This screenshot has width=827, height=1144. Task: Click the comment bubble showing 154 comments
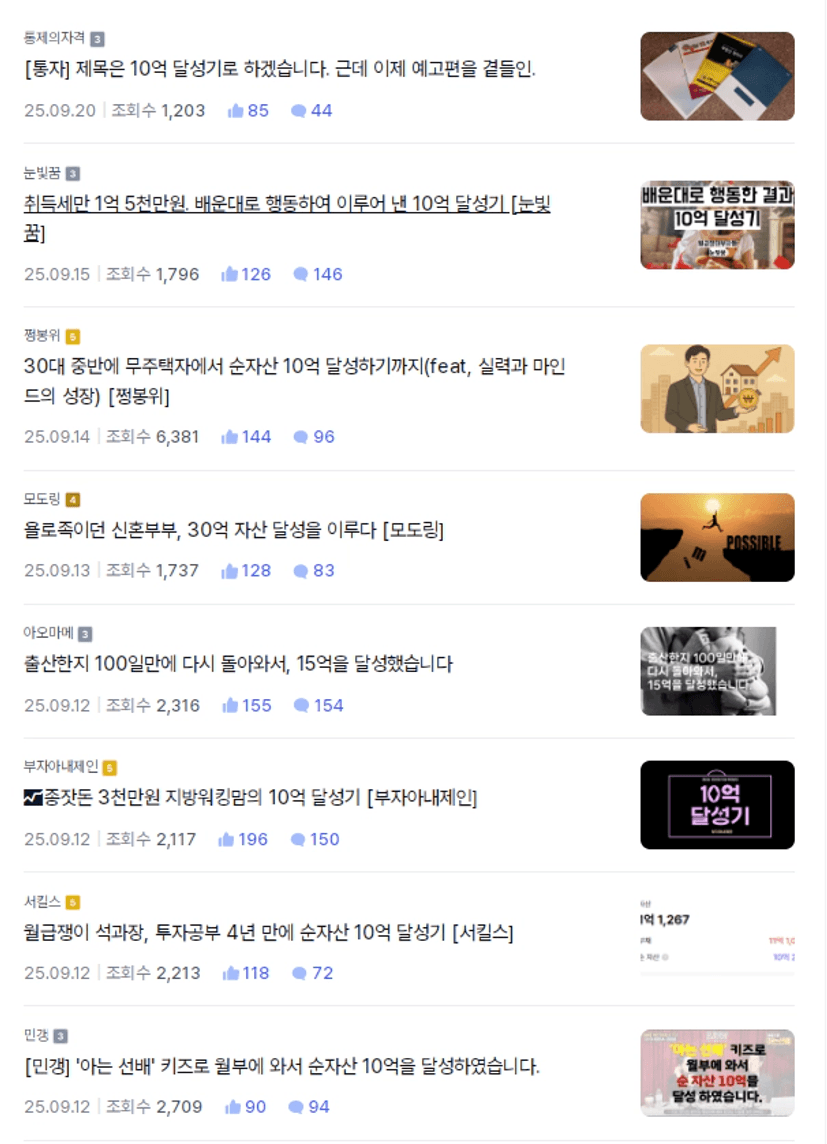point(301,706)
